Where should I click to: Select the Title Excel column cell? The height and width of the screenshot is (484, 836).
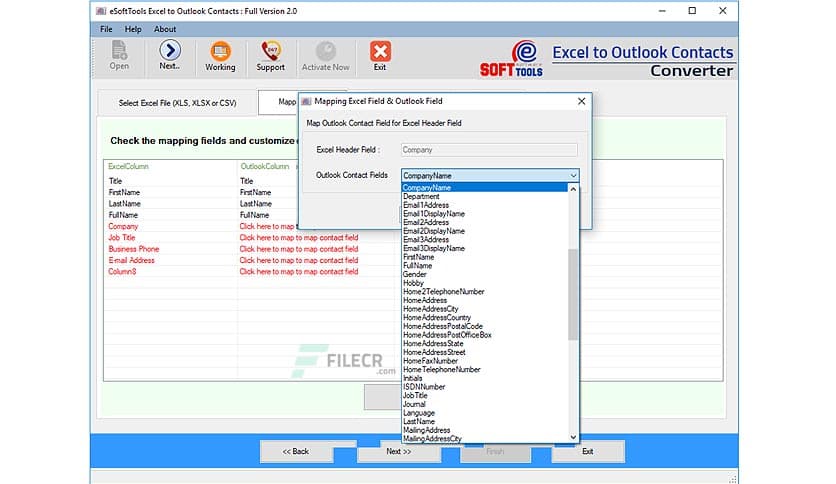115,181
